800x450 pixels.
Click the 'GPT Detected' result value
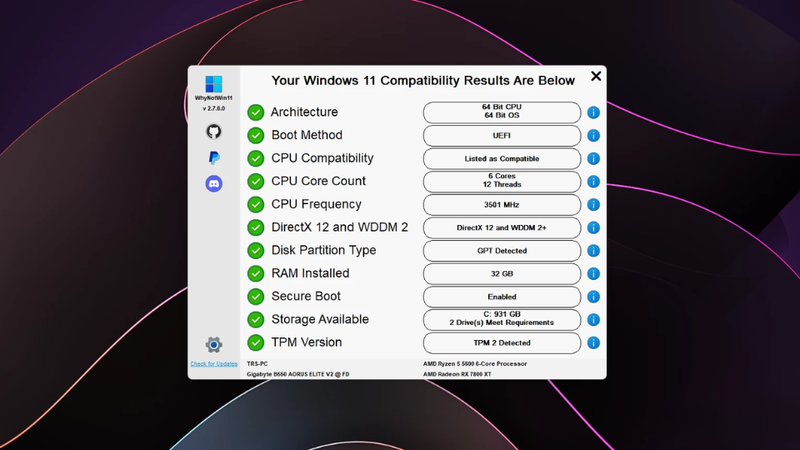point(502,251)
